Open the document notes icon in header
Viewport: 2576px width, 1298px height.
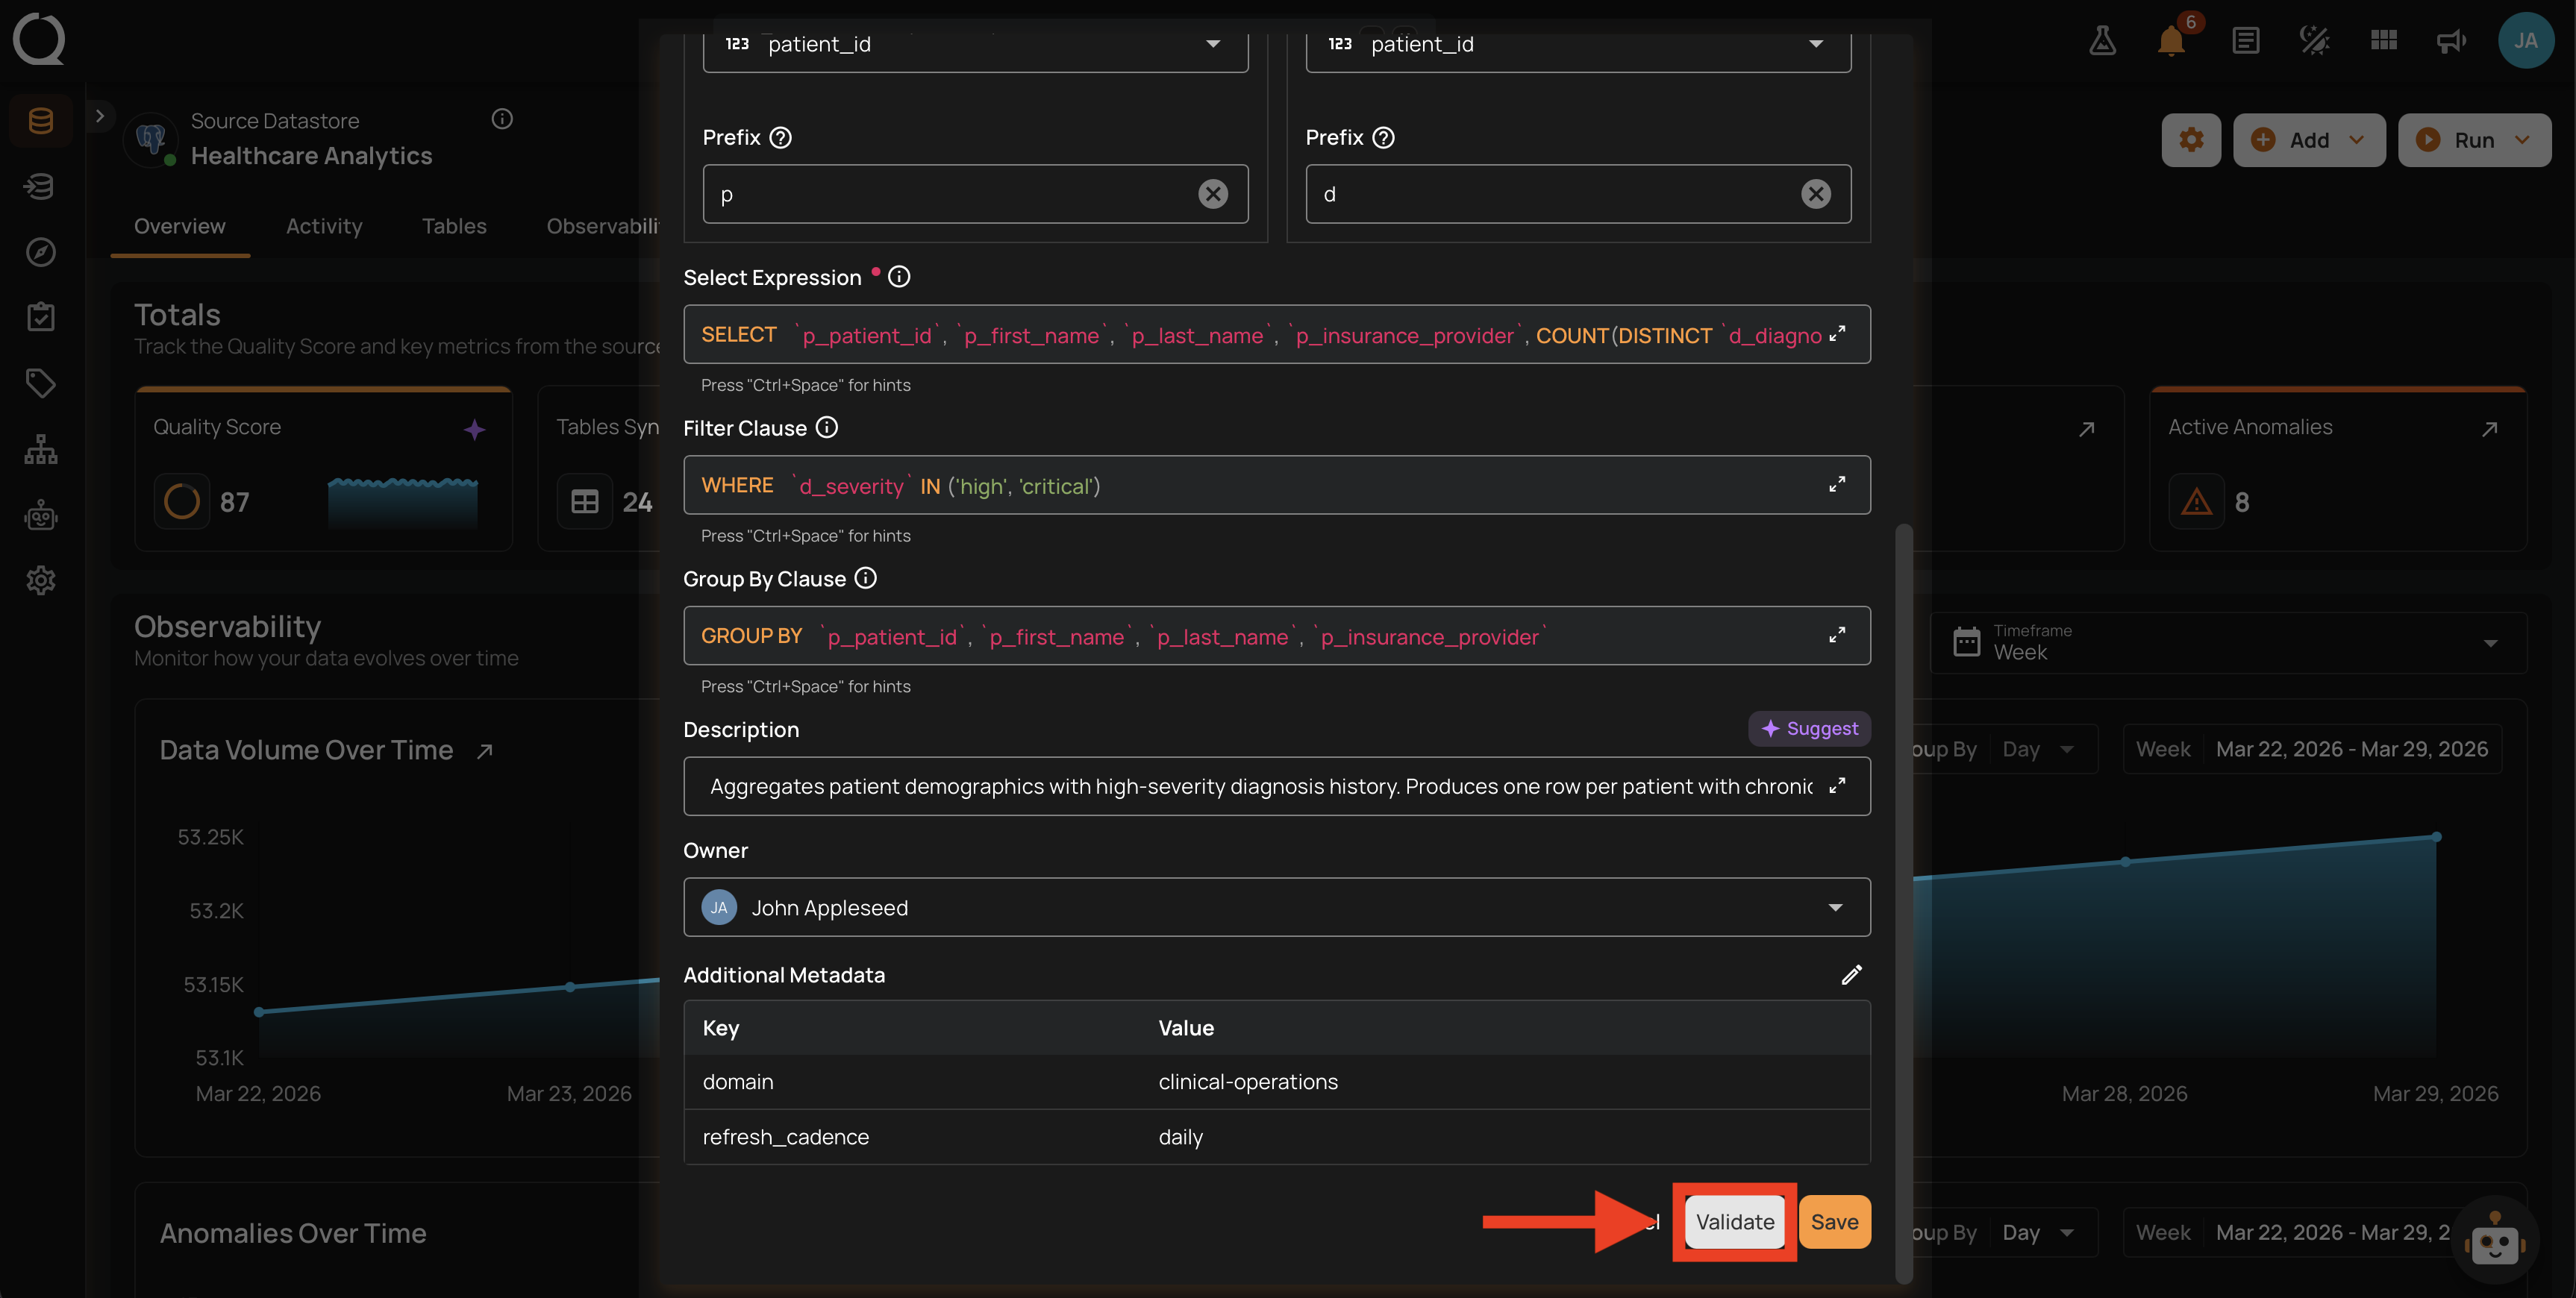2245,41
